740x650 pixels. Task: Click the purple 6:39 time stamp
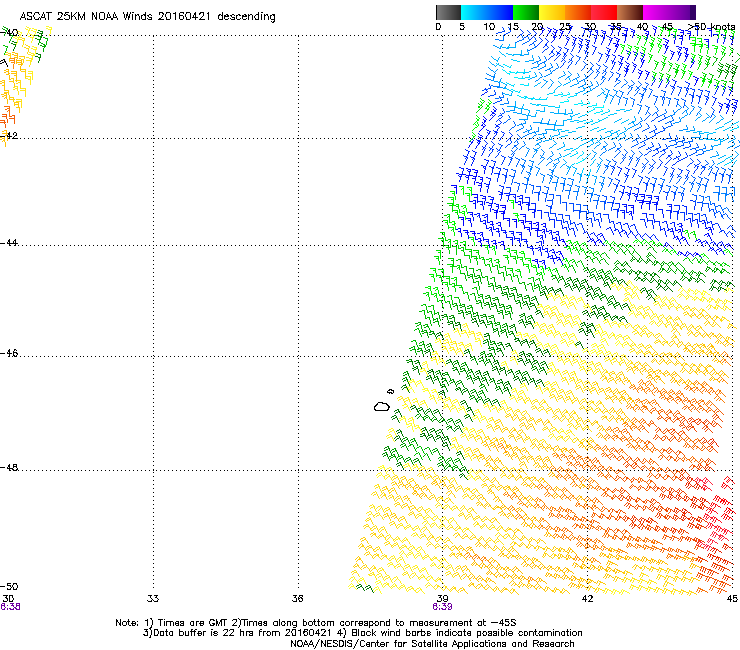(442, 607)
